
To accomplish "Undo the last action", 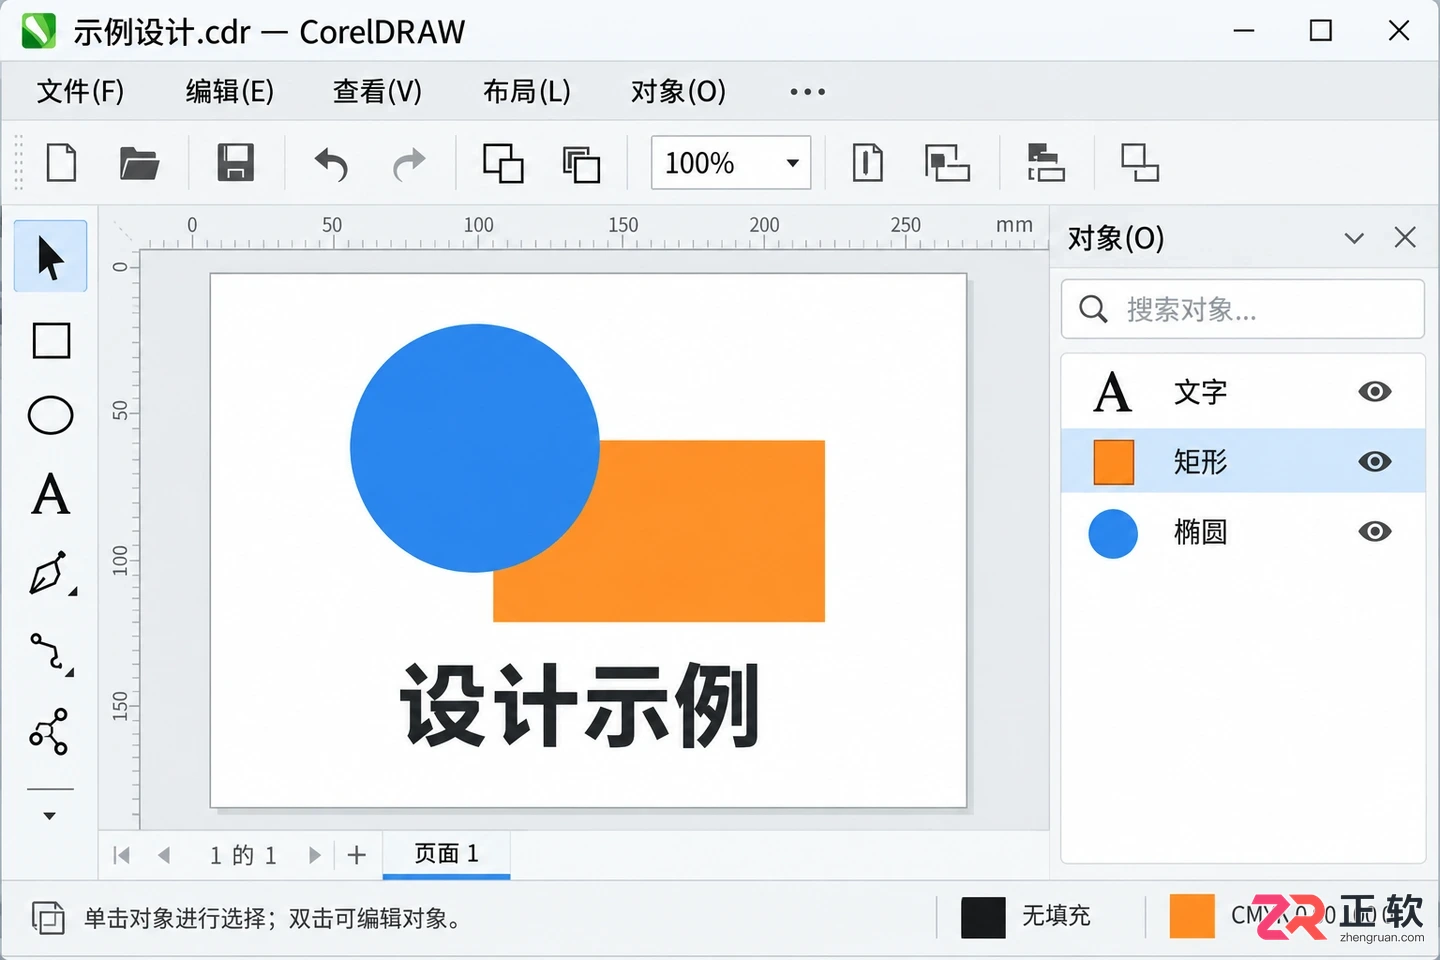I will point(331,163).
